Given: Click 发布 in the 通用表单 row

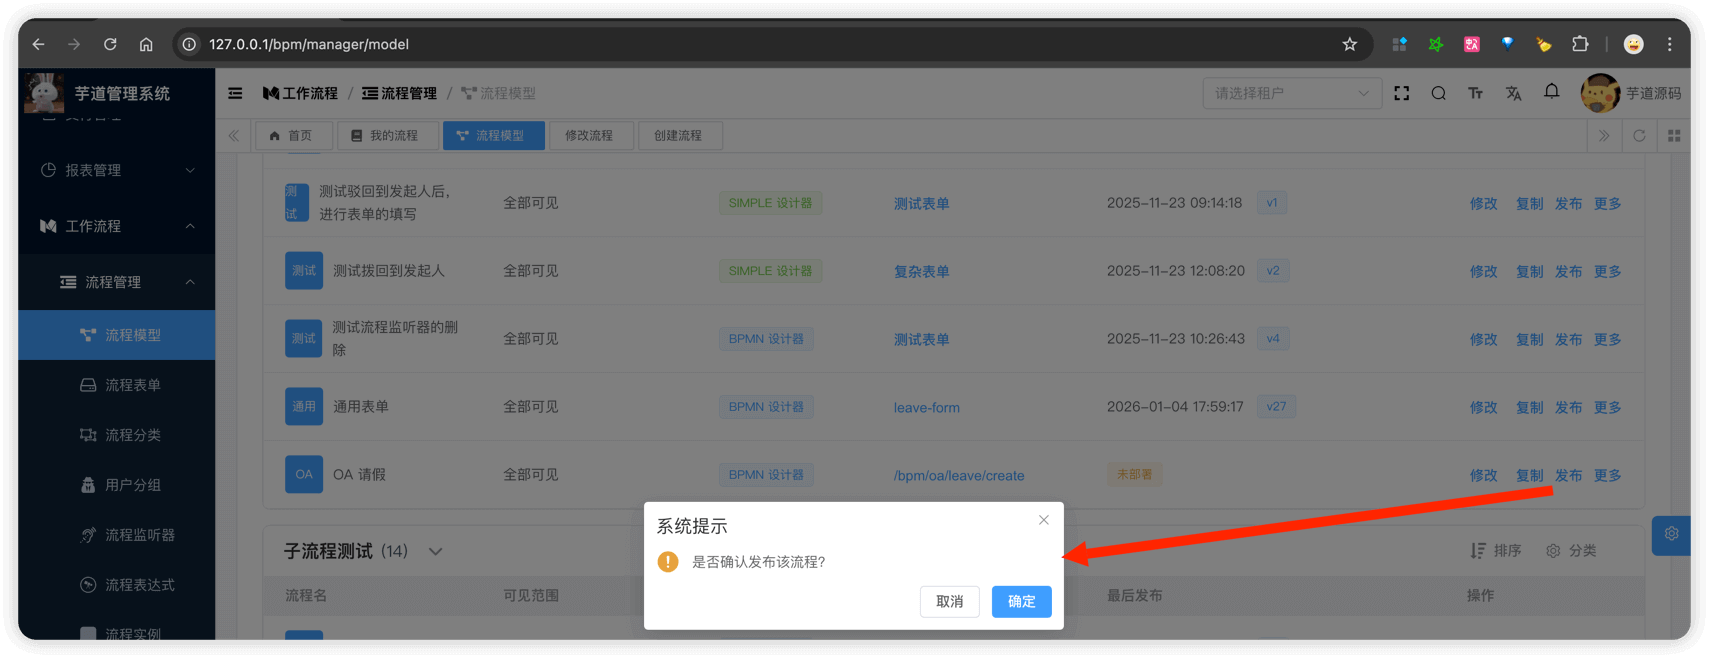Looking at the screenshot, I should pyautogui.click(x=1568, y=407).
